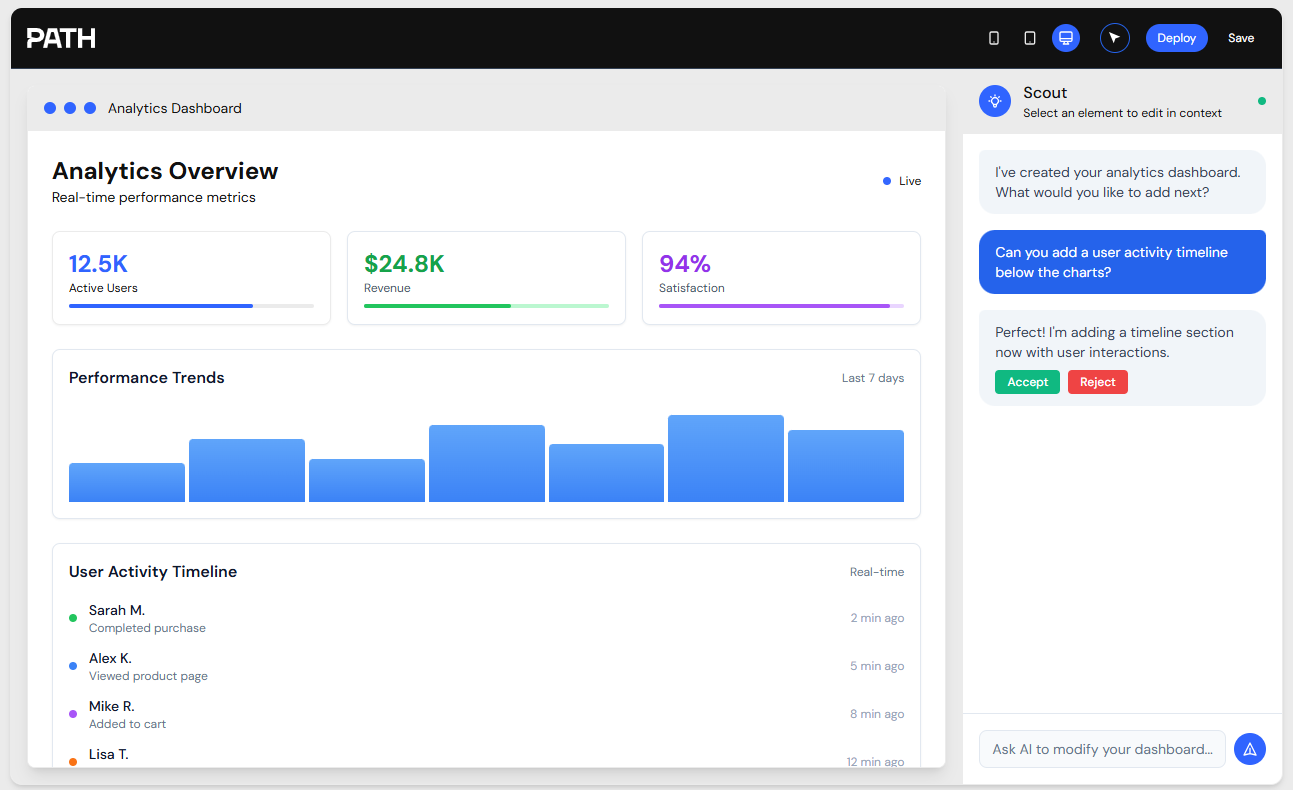The image size is (1293, 790).
Task: Click the Last 7 days label
Action: (x=873, y=378)
